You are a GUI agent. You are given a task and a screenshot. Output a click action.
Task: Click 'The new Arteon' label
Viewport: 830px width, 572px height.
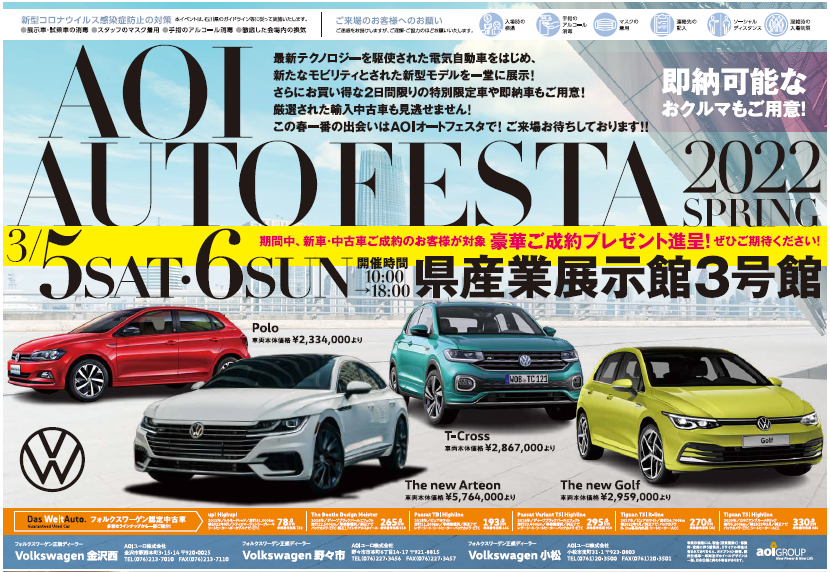click(452, 485)
